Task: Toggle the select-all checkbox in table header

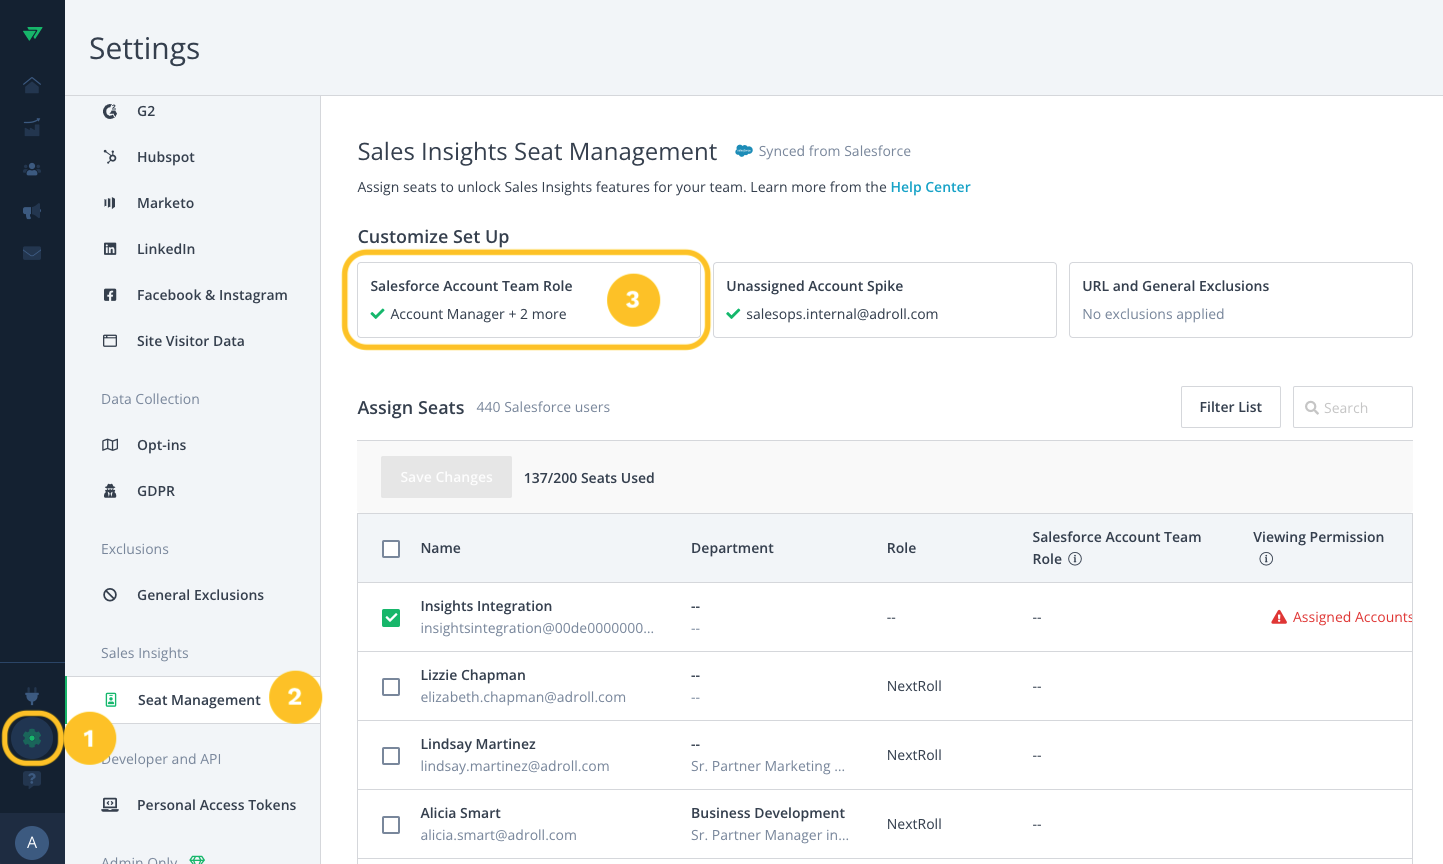Action: click(x=391, y=549)
